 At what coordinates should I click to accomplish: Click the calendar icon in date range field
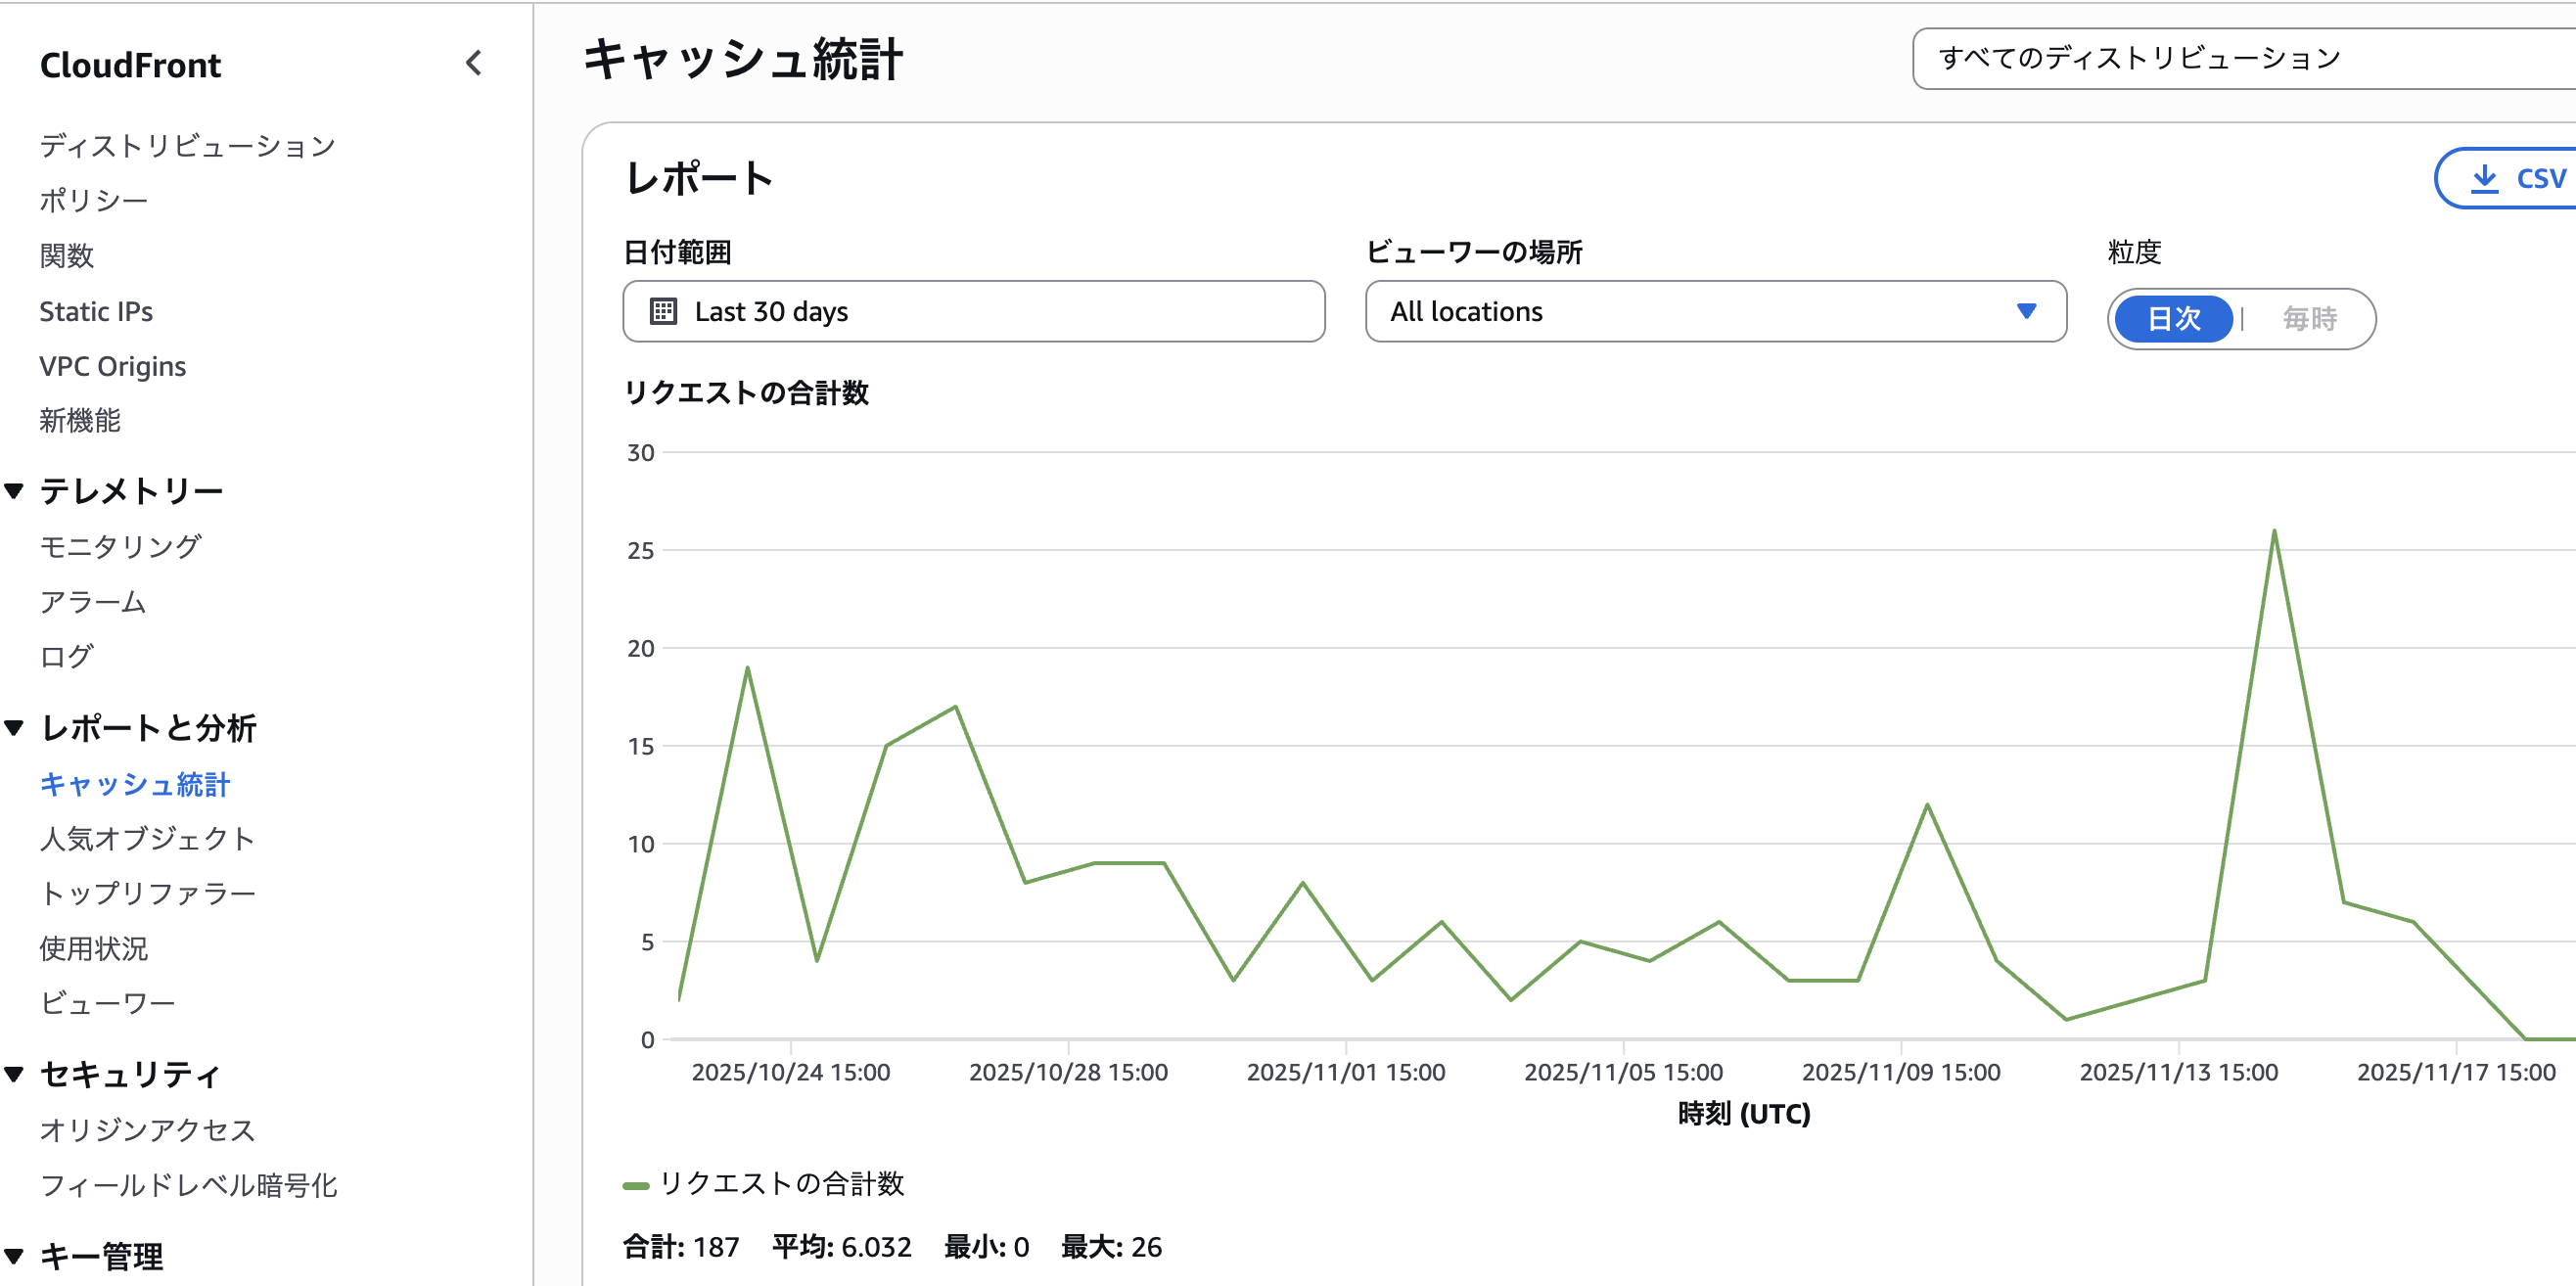[x=663, y=312]
